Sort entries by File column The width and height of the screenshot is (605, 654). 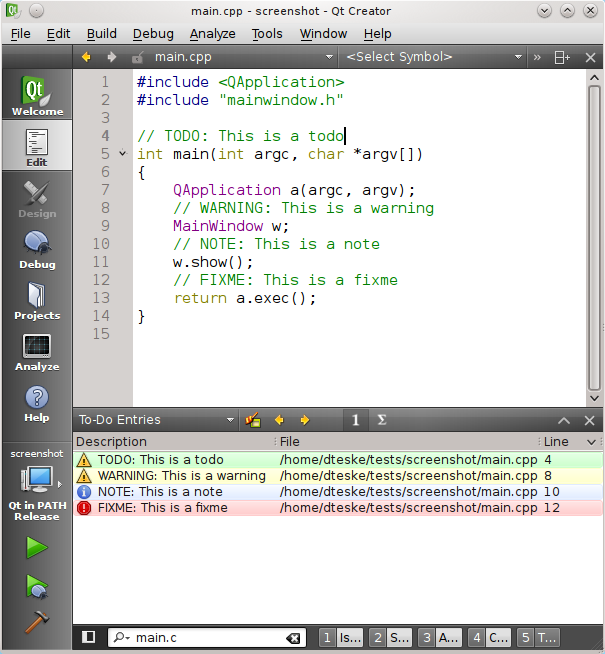[x=407, y=442]
